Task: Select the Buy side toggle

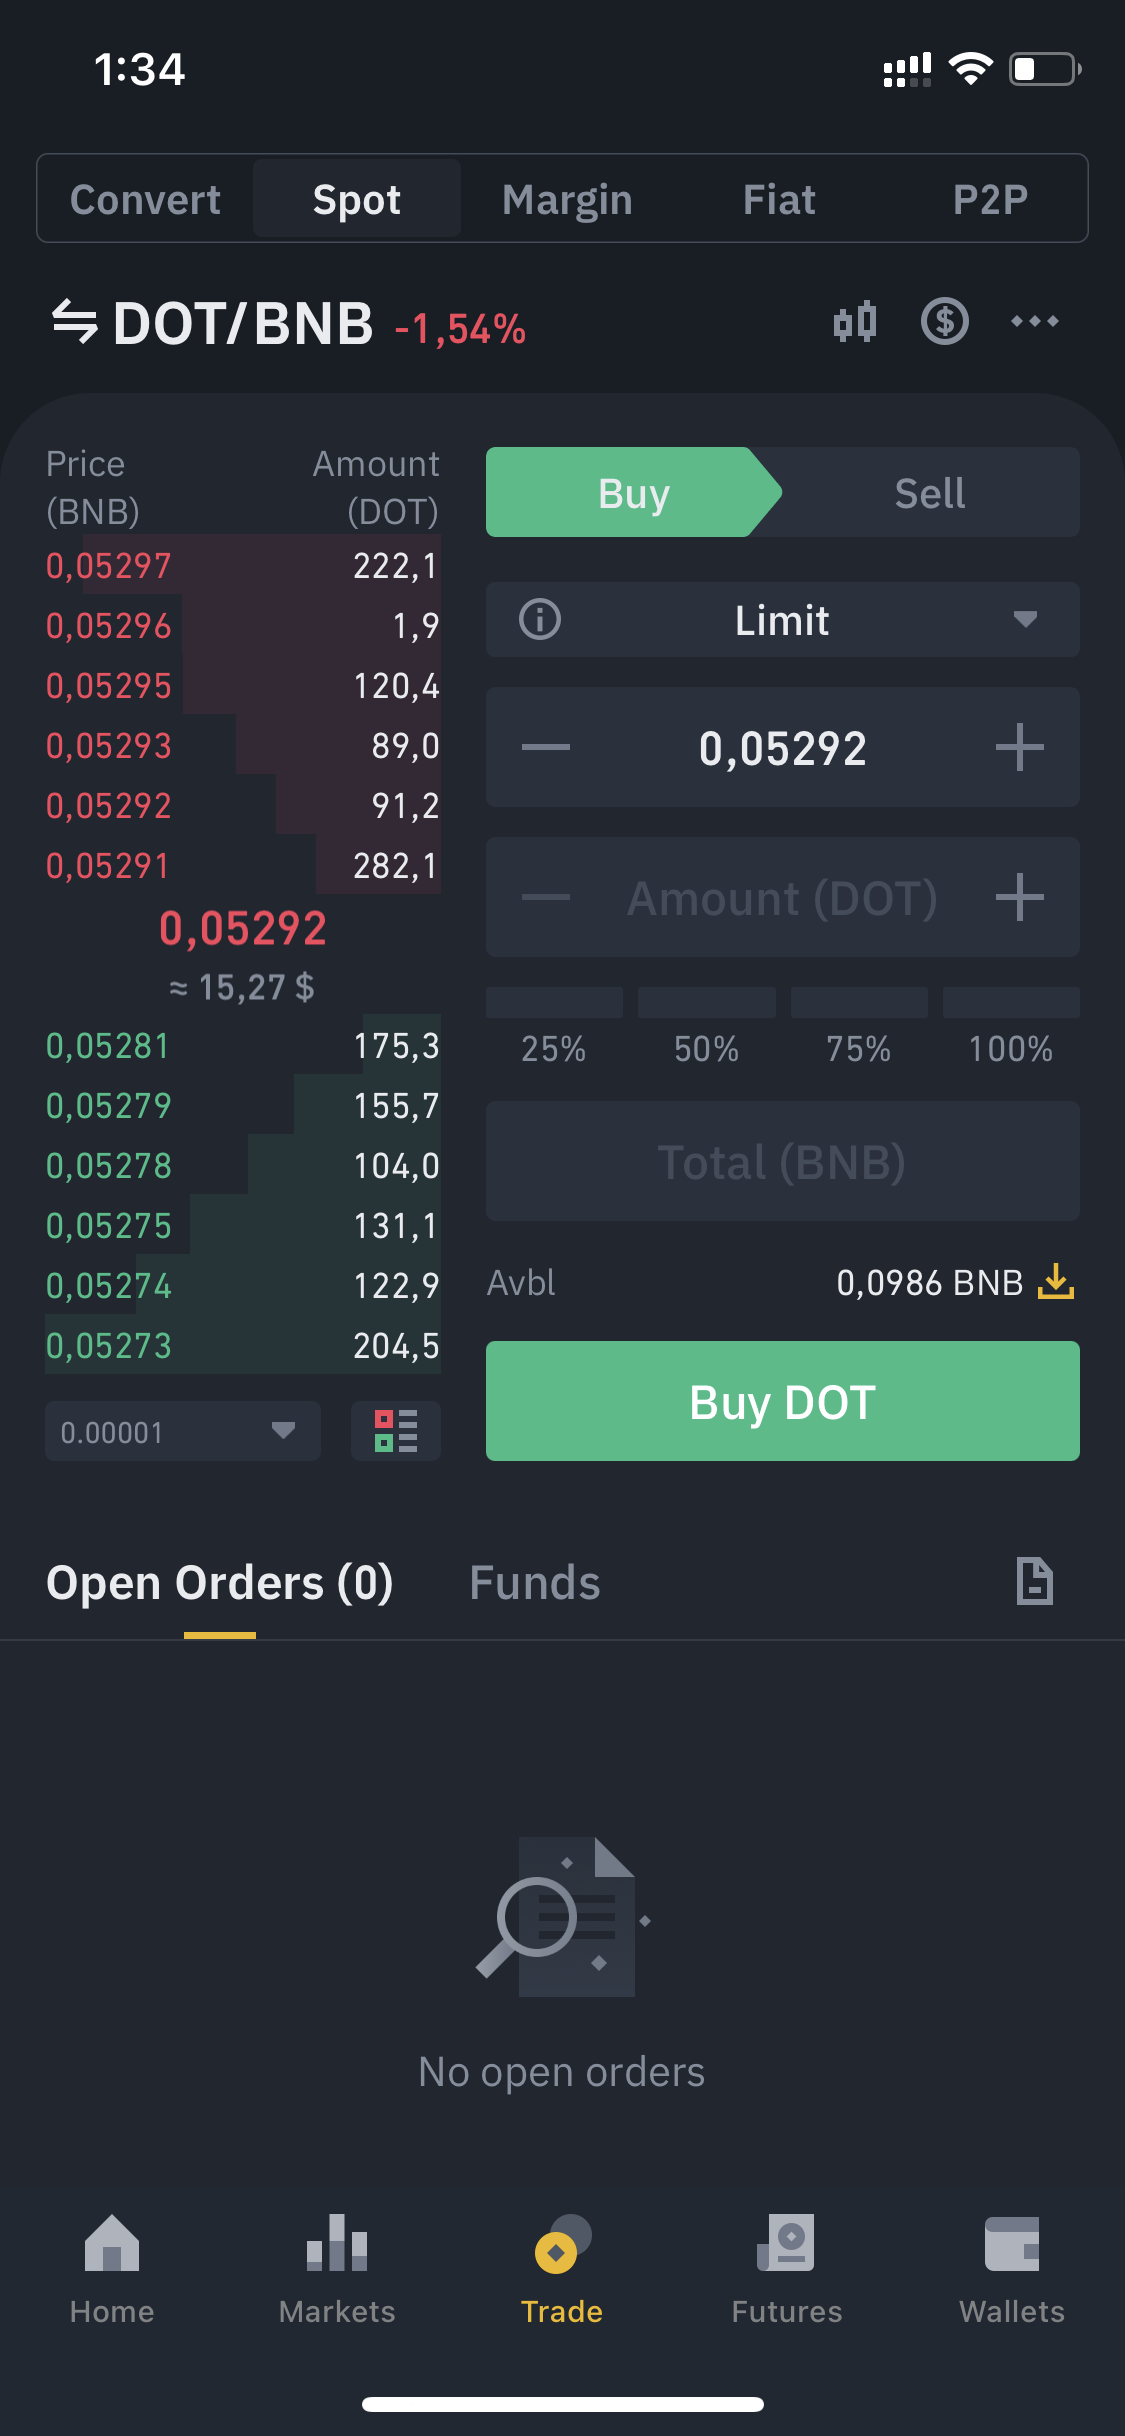Action: tap(633, 493)
